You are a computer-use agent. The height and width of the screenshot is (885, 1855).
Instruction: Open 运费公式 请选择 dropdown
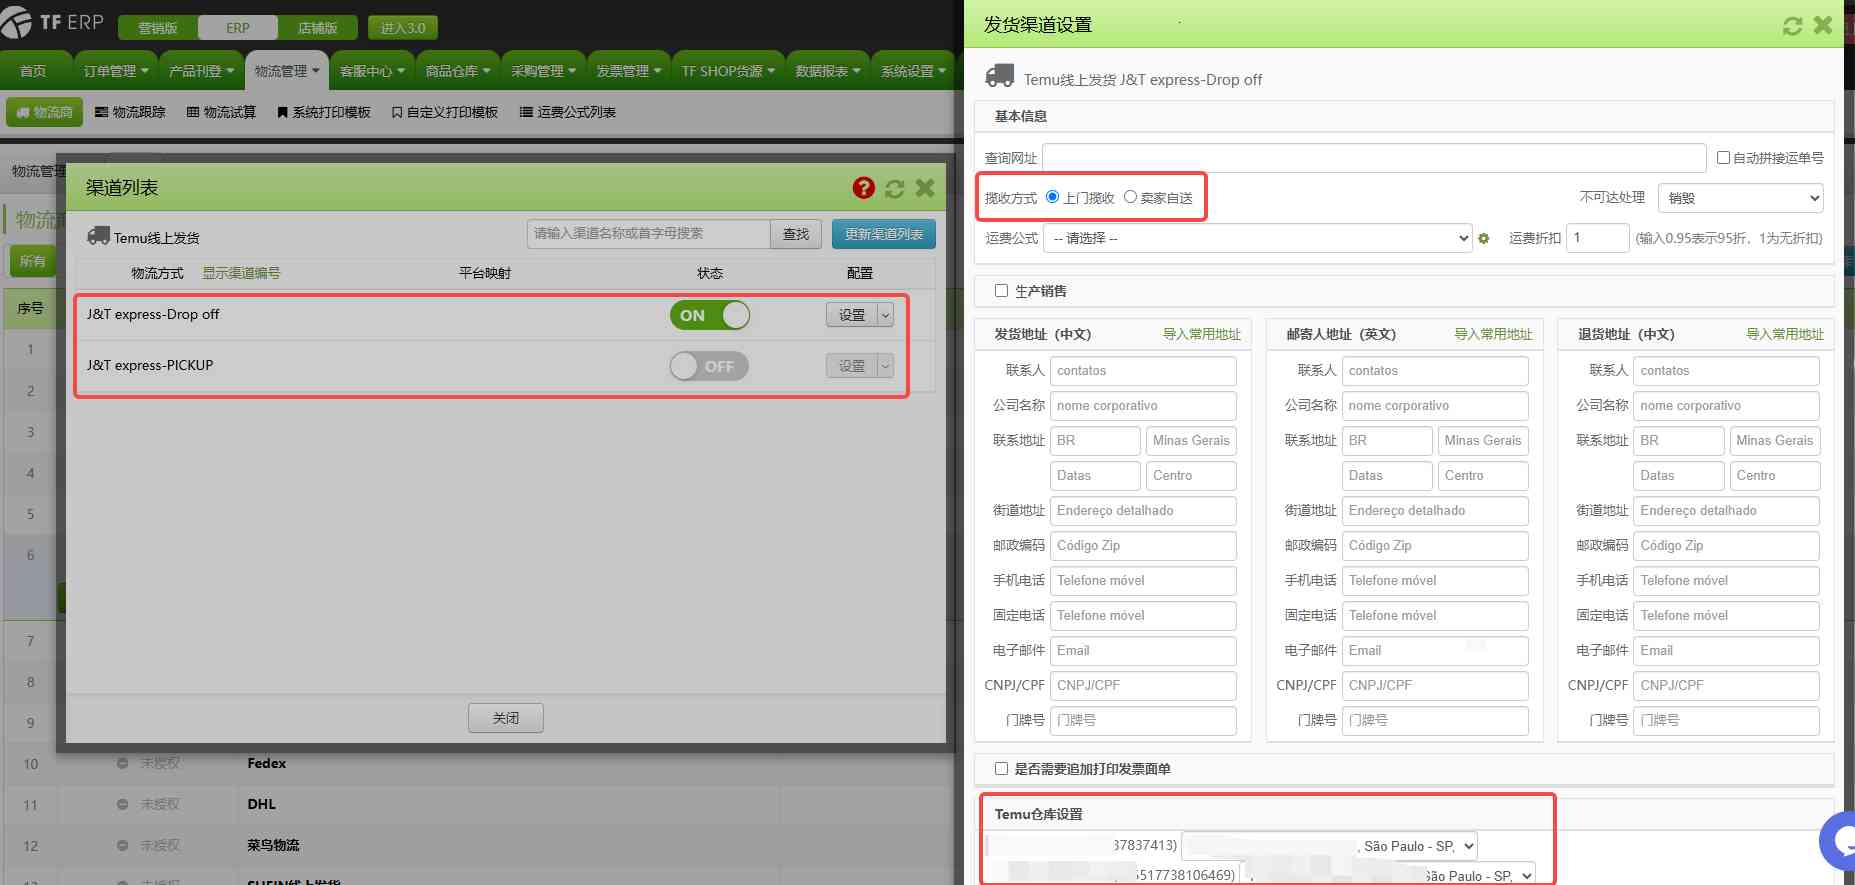tap(1257, 238)
